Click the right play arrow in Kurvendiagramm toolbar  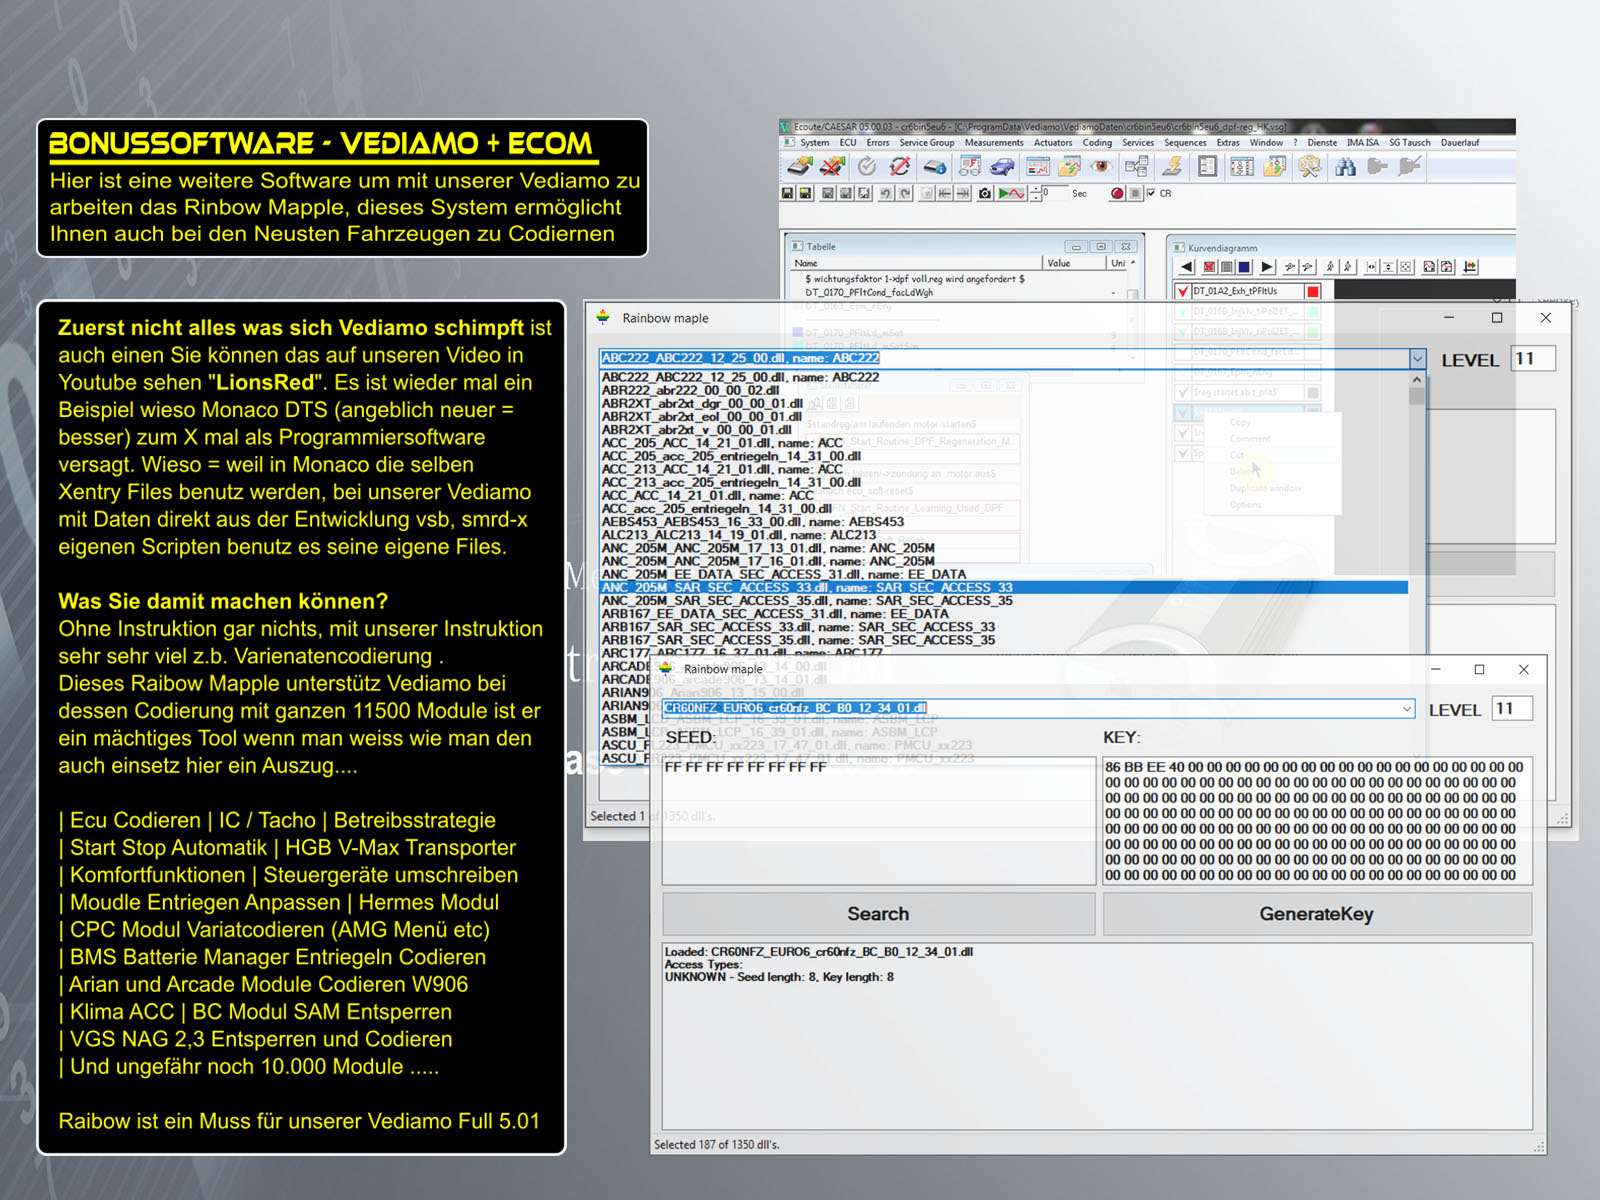(1266, 267)
